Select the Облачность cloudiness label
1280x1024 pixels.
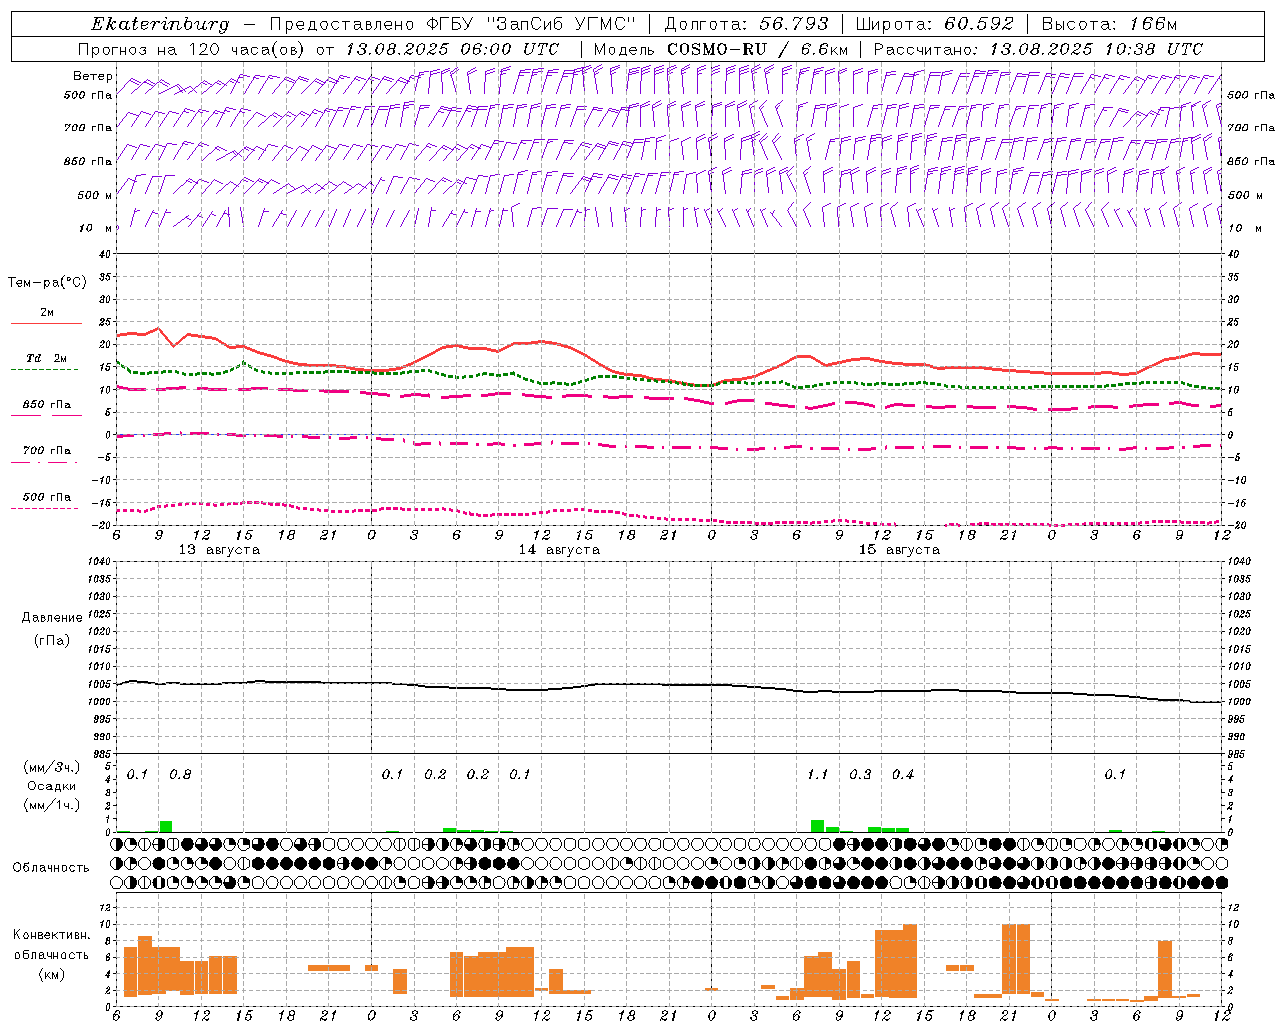click(x=51, y=867)
